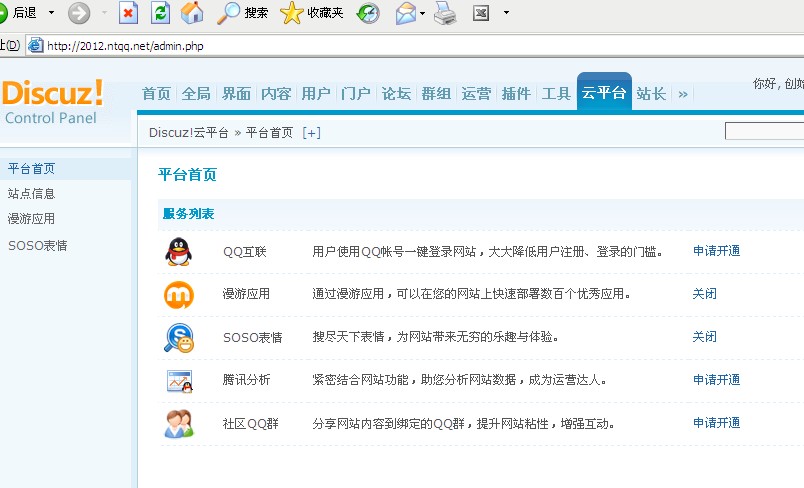
Task: Select 站点信息 in the sidebar
Action: pos(31,194)
